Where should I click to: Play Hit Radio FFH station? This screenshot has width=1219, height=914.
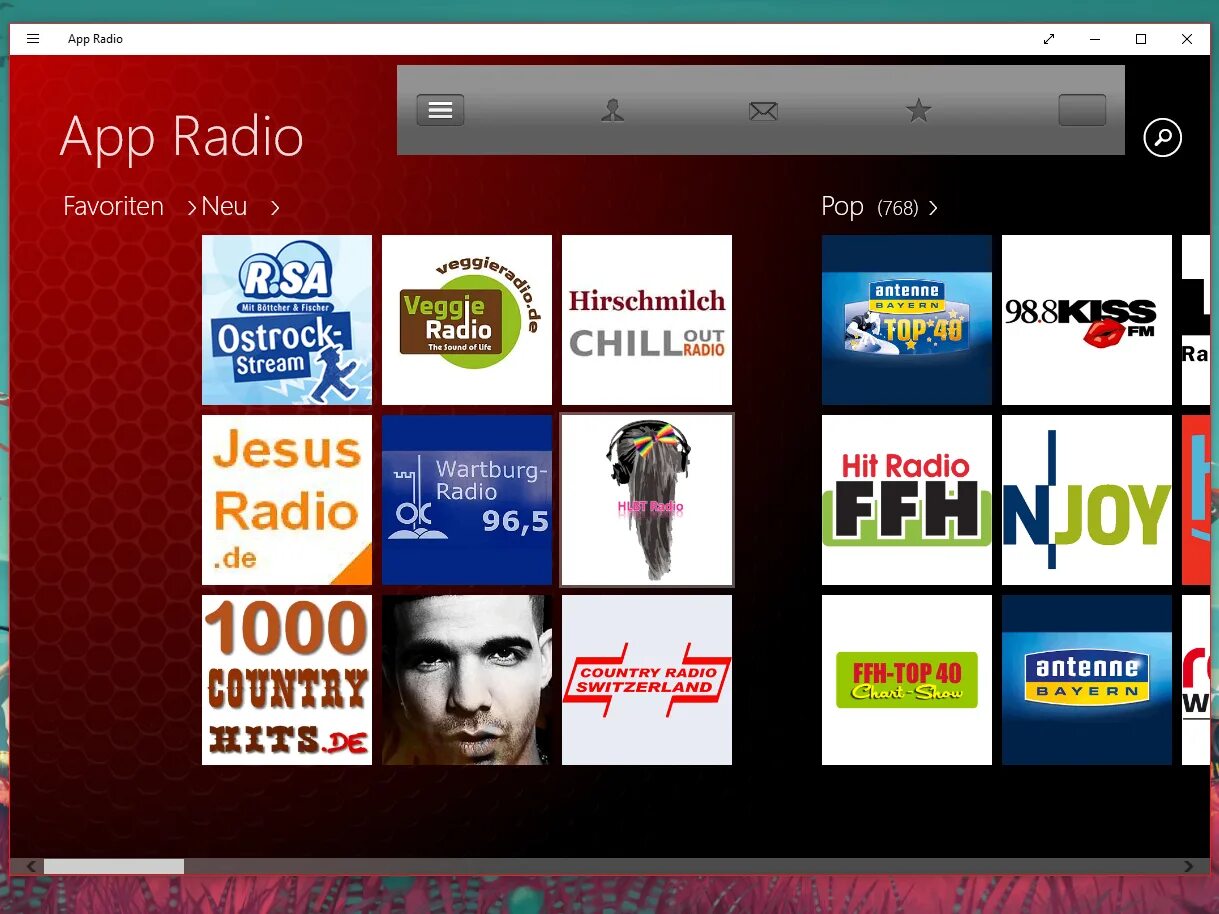coord(907,500)
